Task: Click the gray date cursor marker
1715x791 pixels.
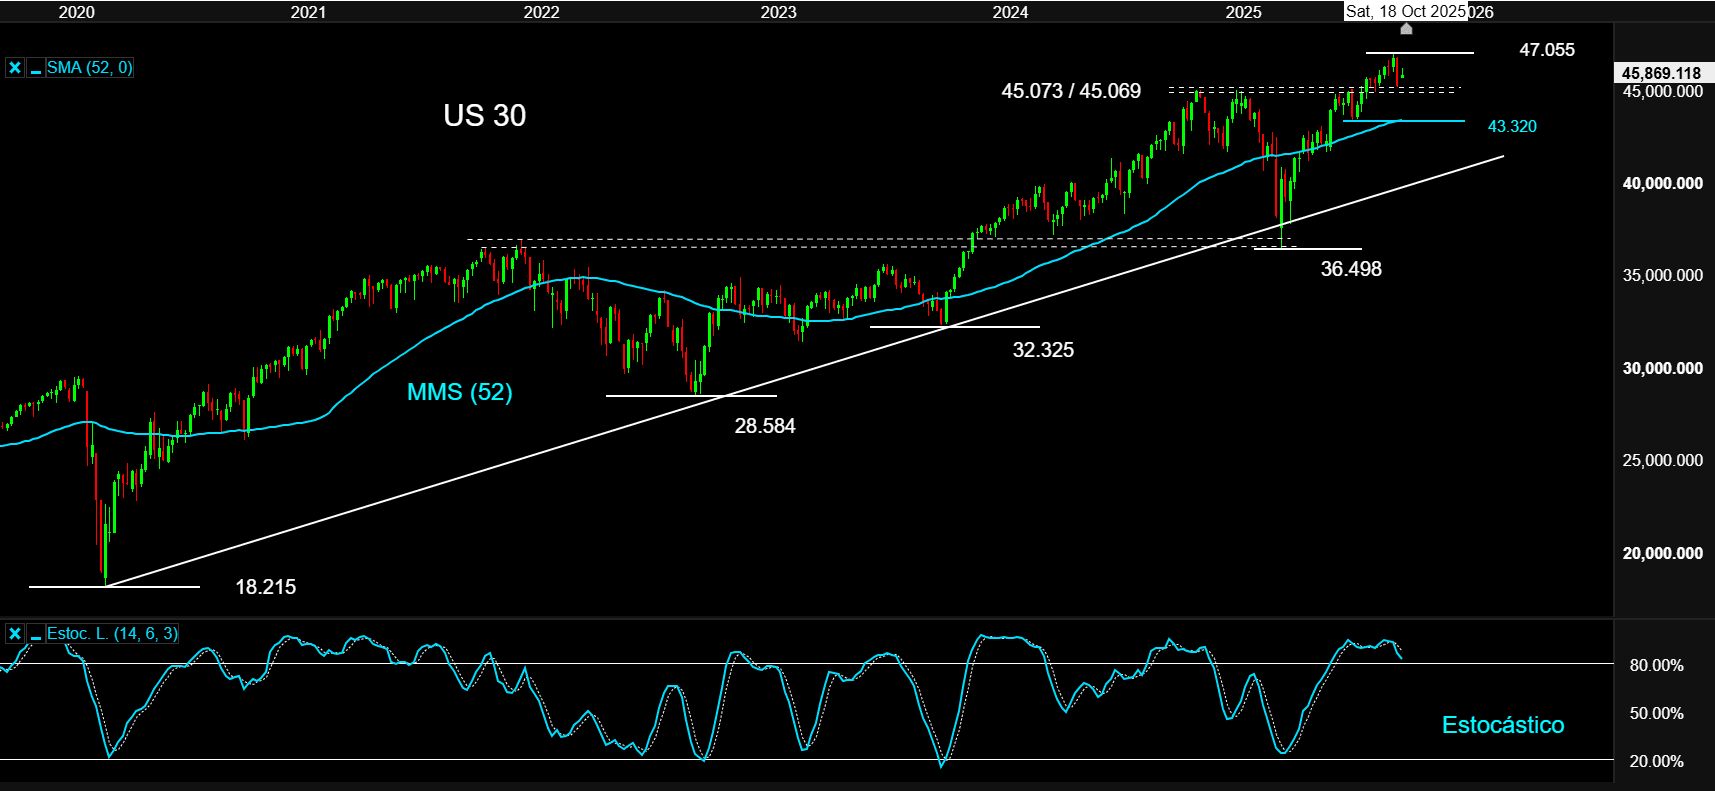Action: (1406, 29)
